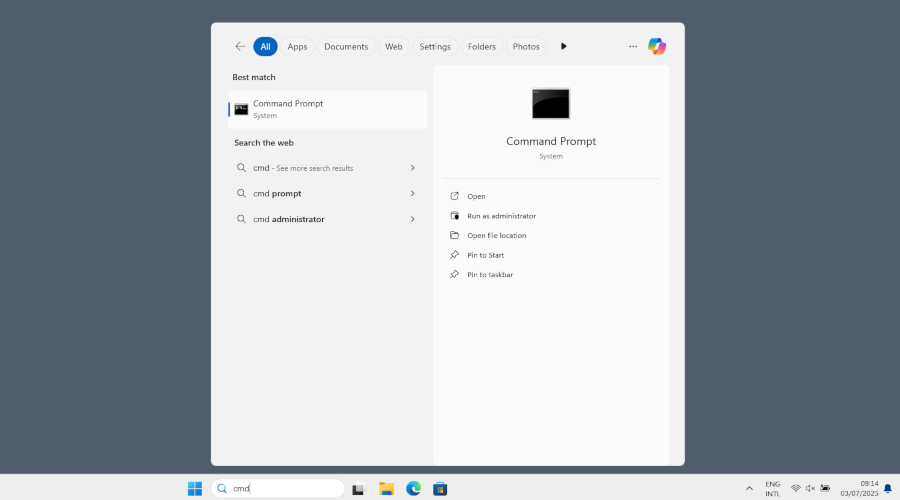
Task: Open the Windows Start button
Action: click(195, 489)
